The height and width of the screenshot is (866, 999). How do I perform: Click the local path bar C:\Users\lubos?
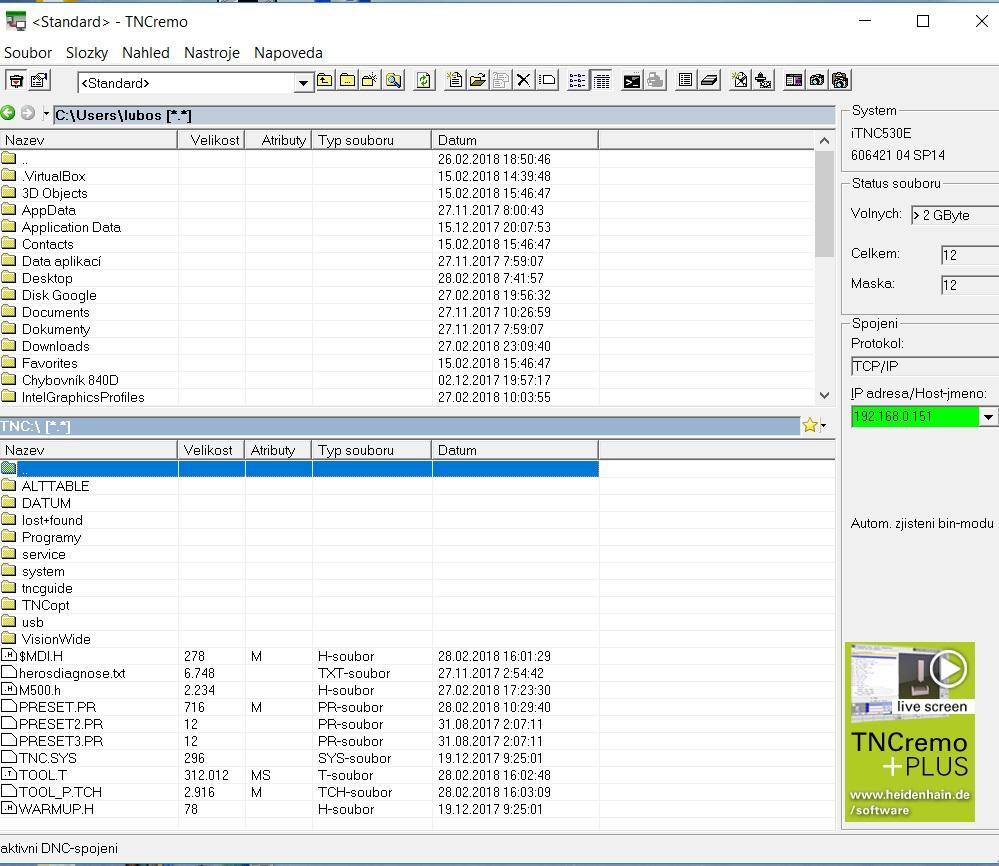[444, 115]
